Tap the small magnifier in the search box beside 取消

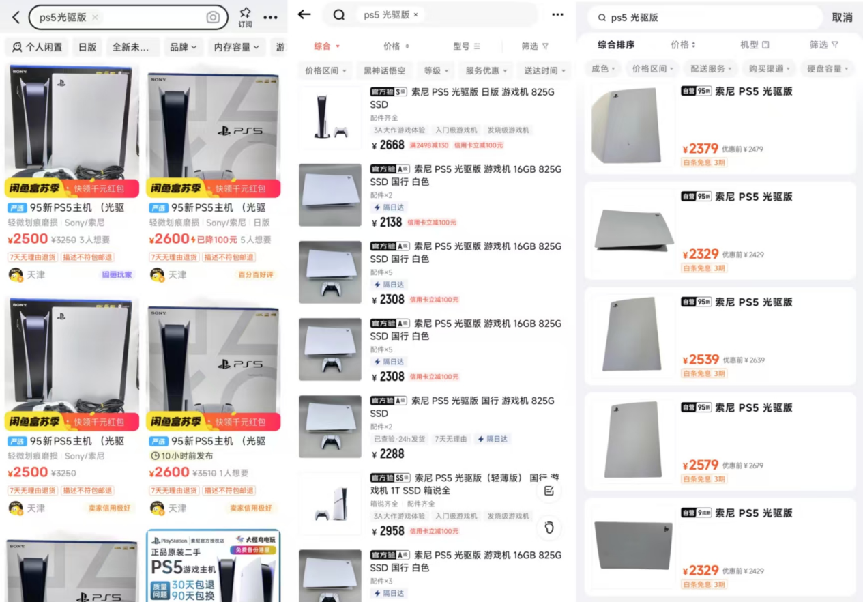coord(602,18)
